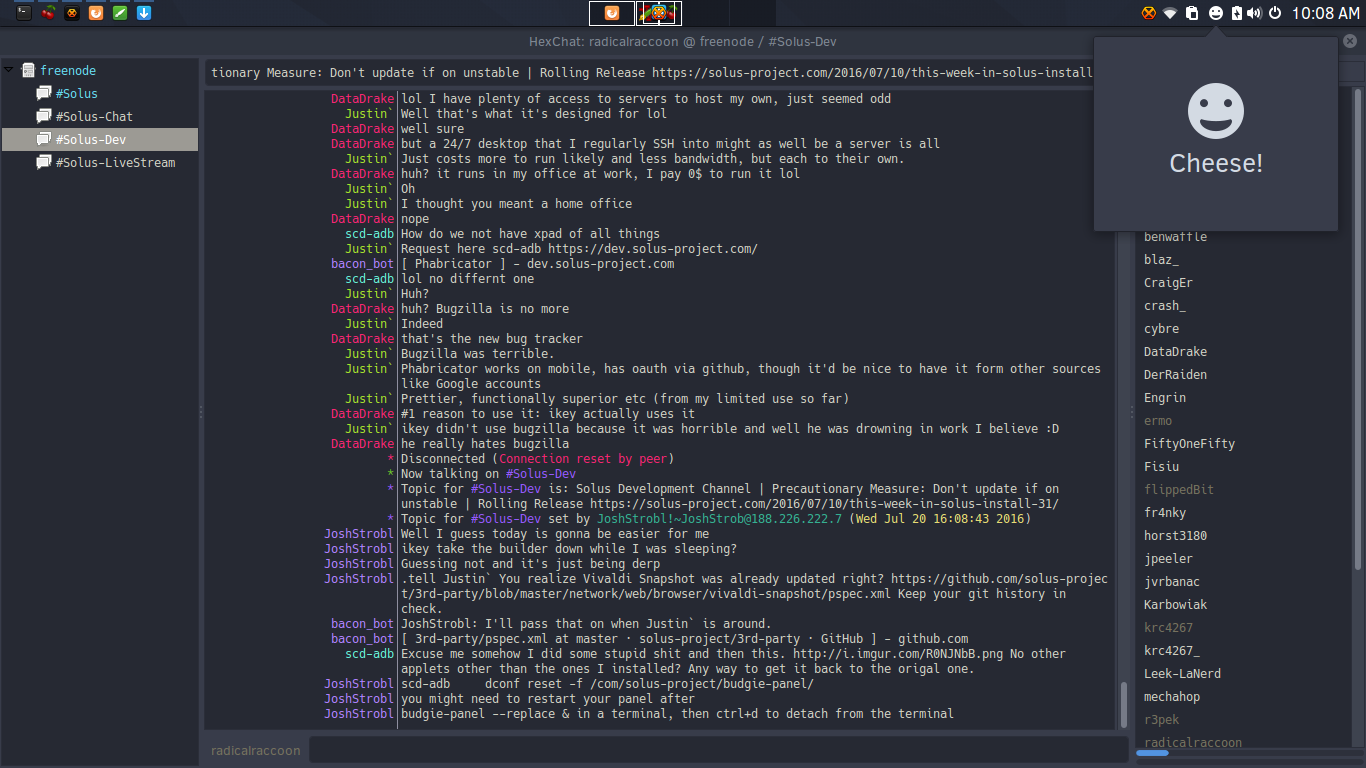1366x768 pixels.
Task: Click the power session button icon
Action: click(x=1275, y=13)
